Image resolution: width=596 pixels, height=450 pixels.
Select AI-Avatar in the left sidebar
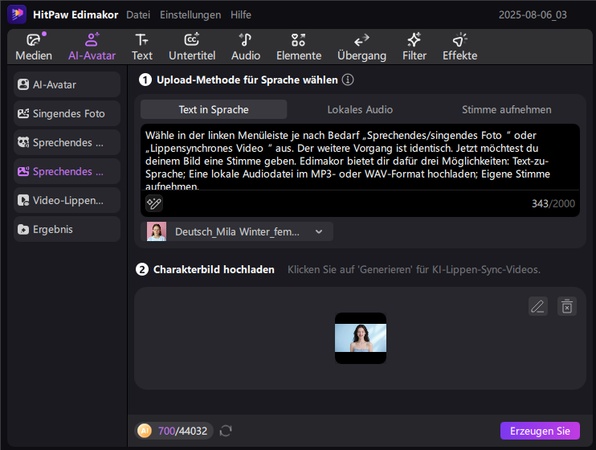tap(67, 84)
